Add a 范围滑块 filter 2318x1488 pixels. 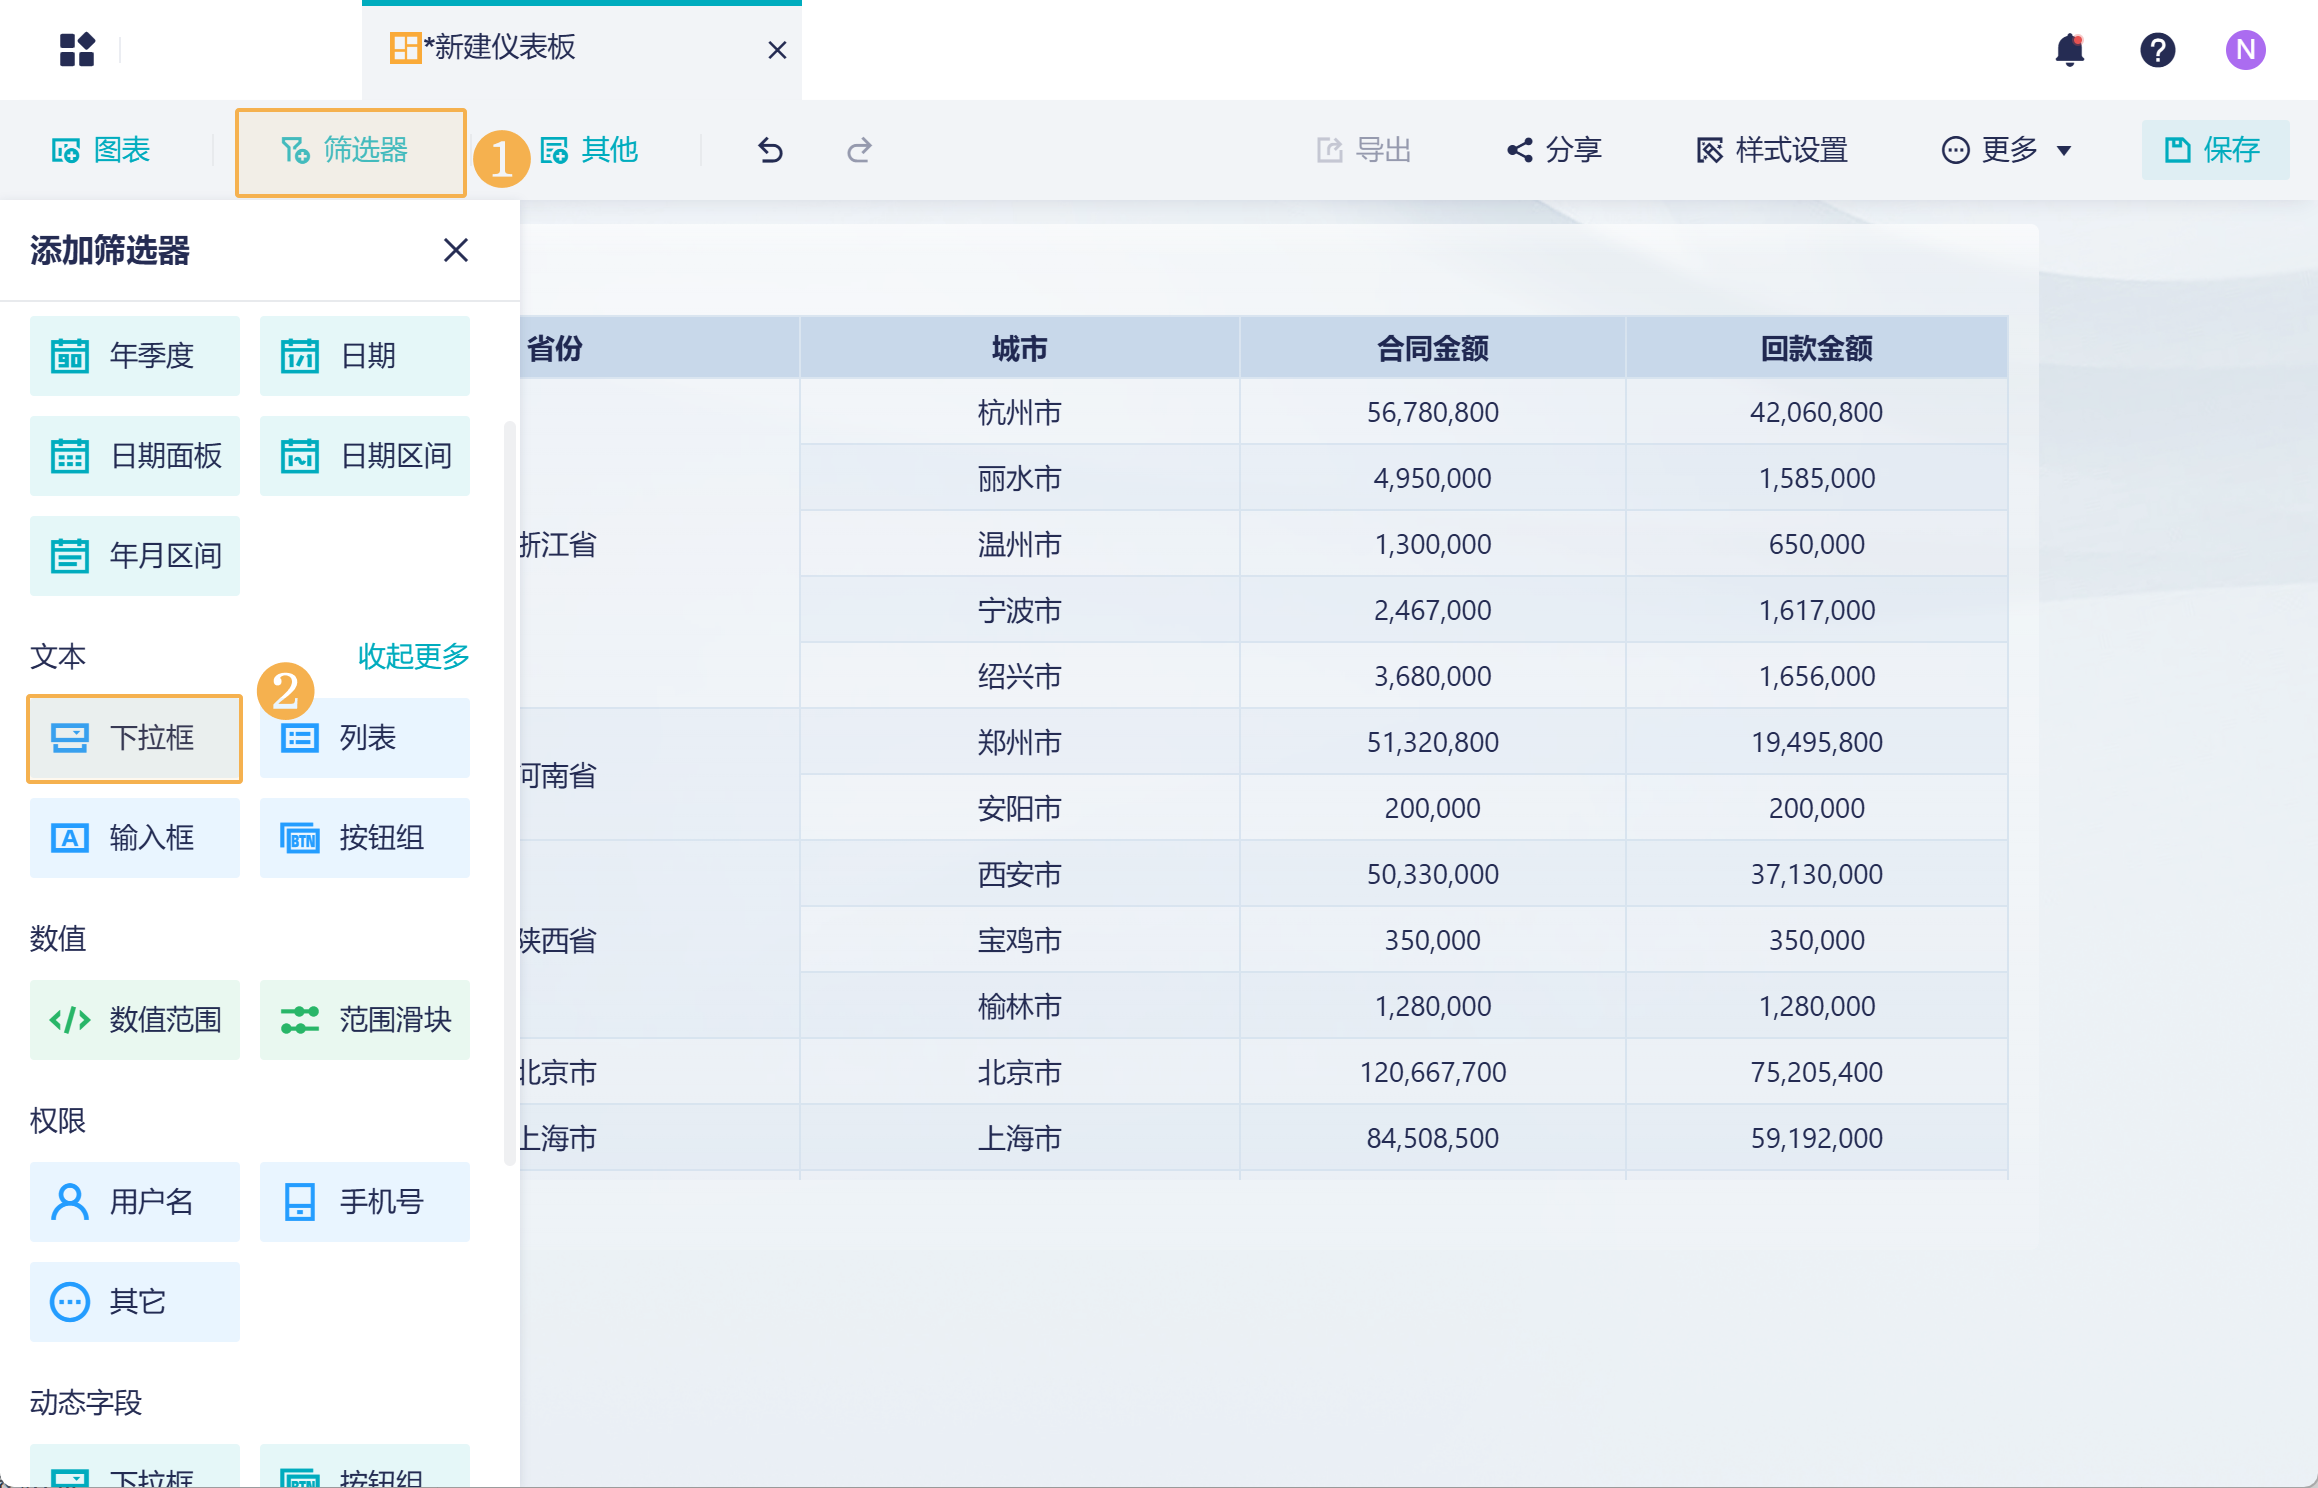click(x=365, y=1020)
